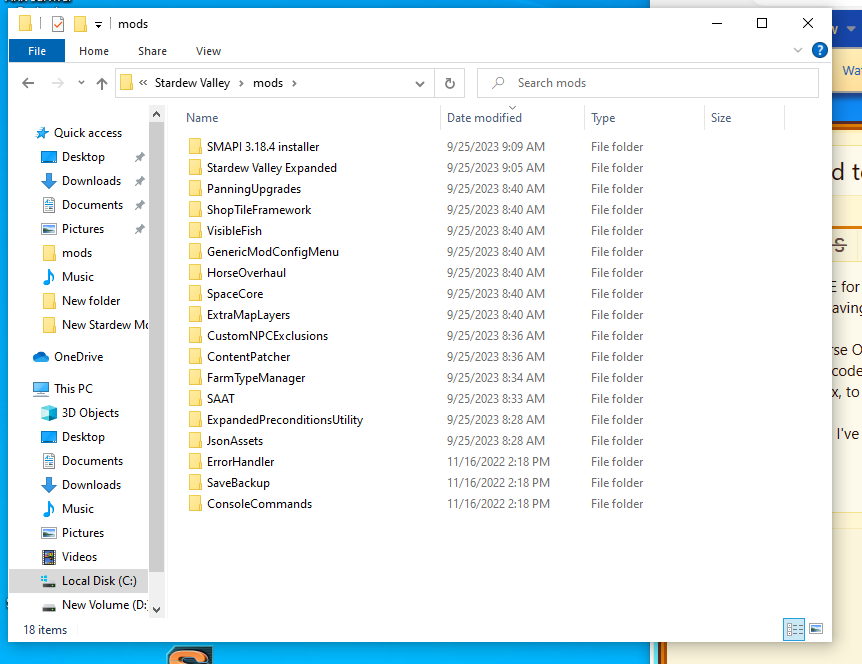Open the mods shortcut in navigation pane

pyautogui.click(x=77, y=253)
